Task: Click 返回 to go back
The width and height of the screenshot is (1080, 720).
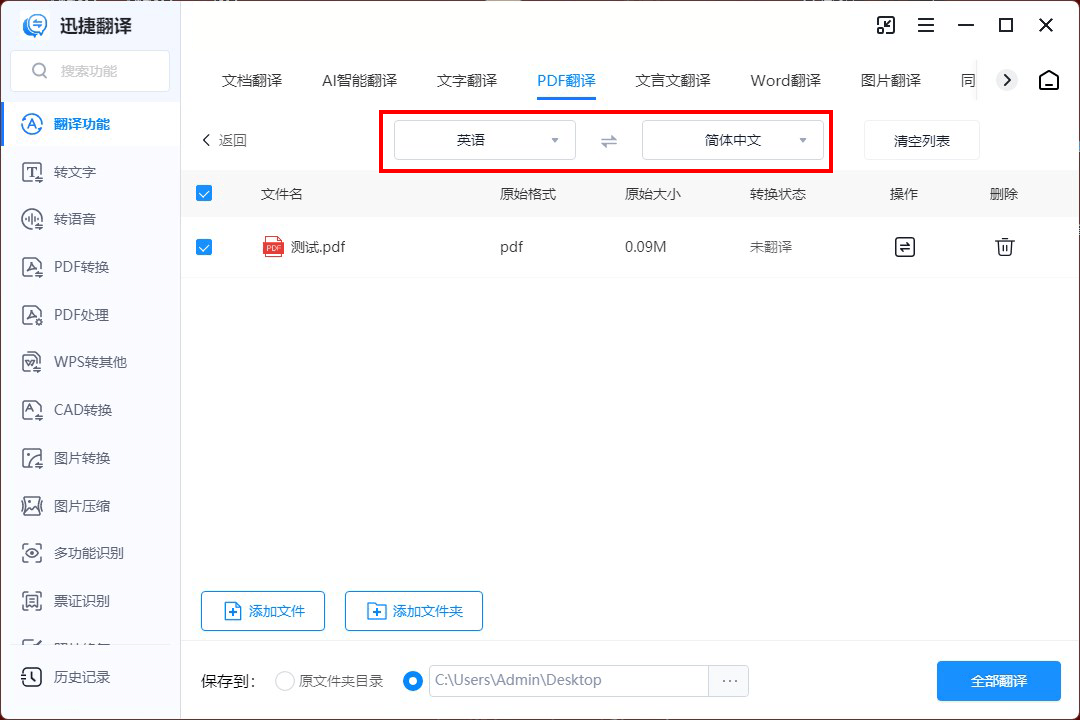Action: [x=225, y=141]
